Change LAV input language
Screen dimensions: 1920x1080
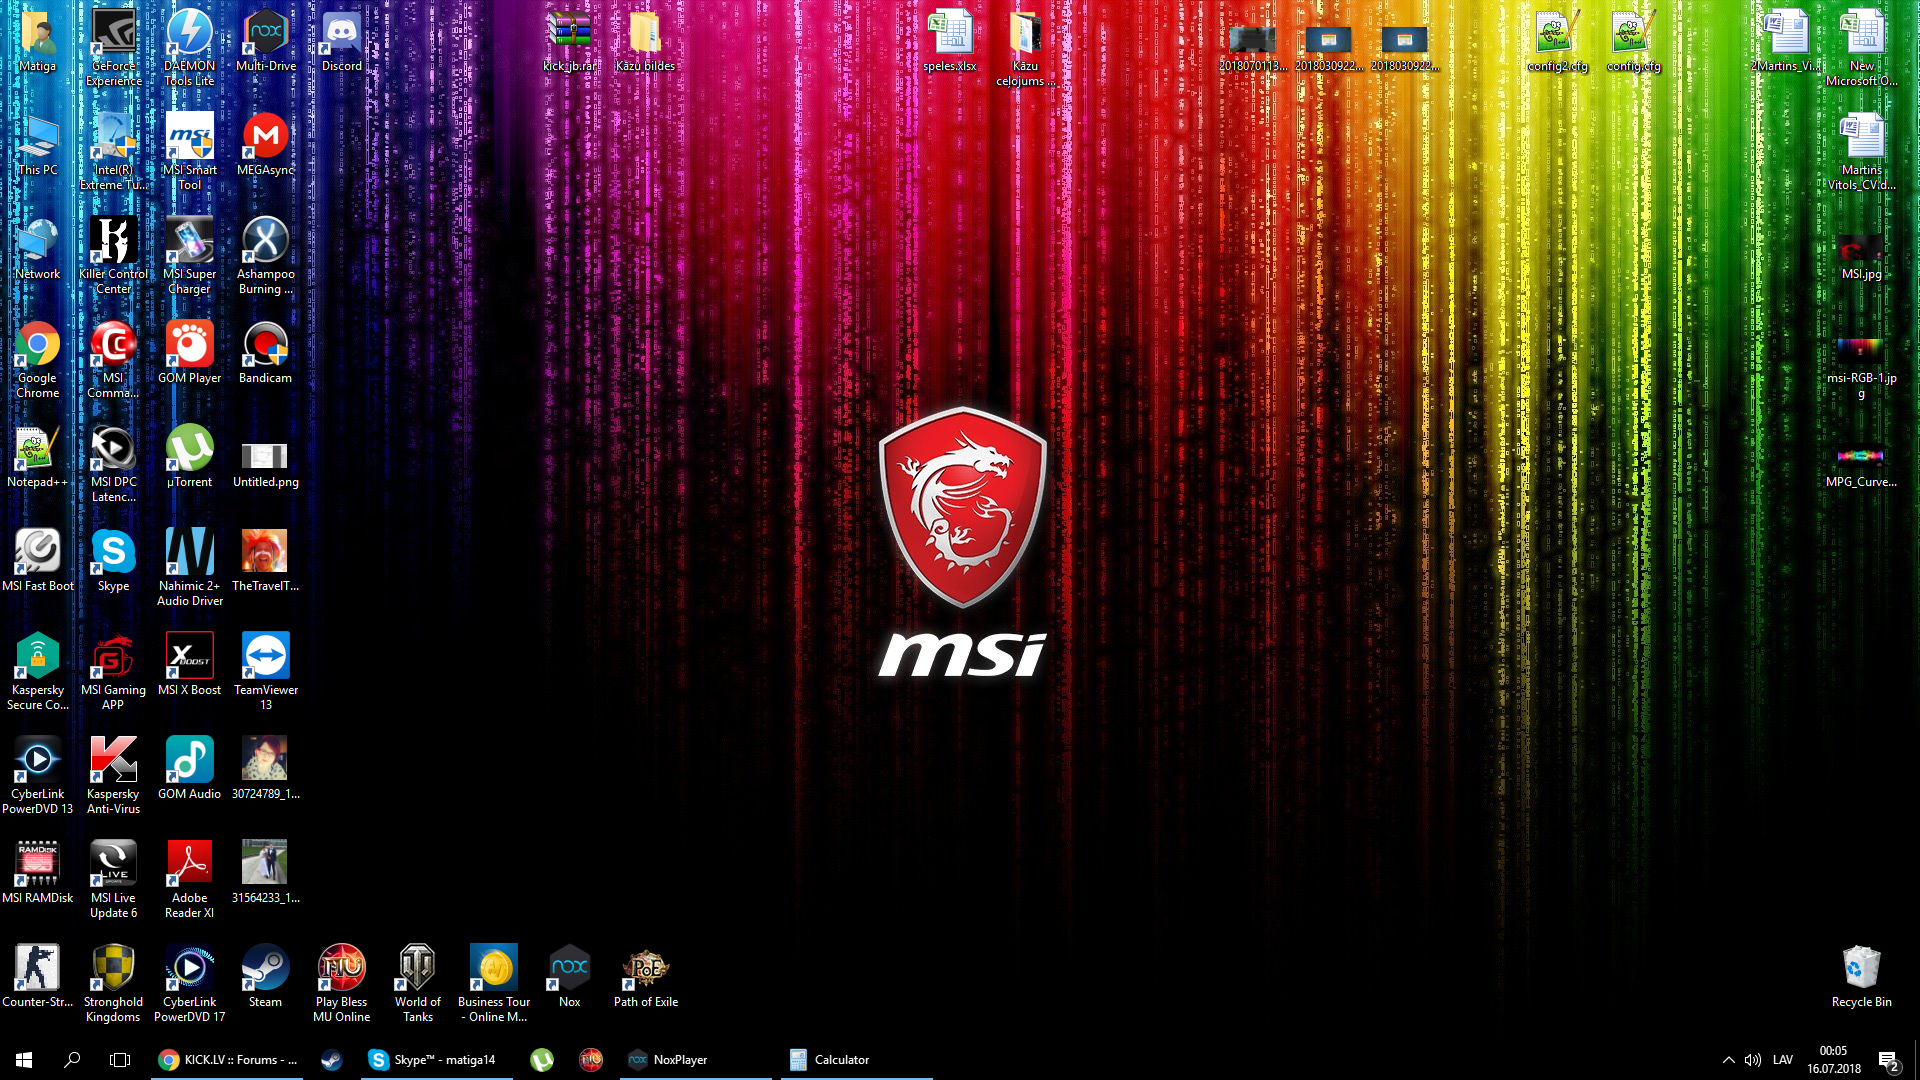[1783, 1060]
